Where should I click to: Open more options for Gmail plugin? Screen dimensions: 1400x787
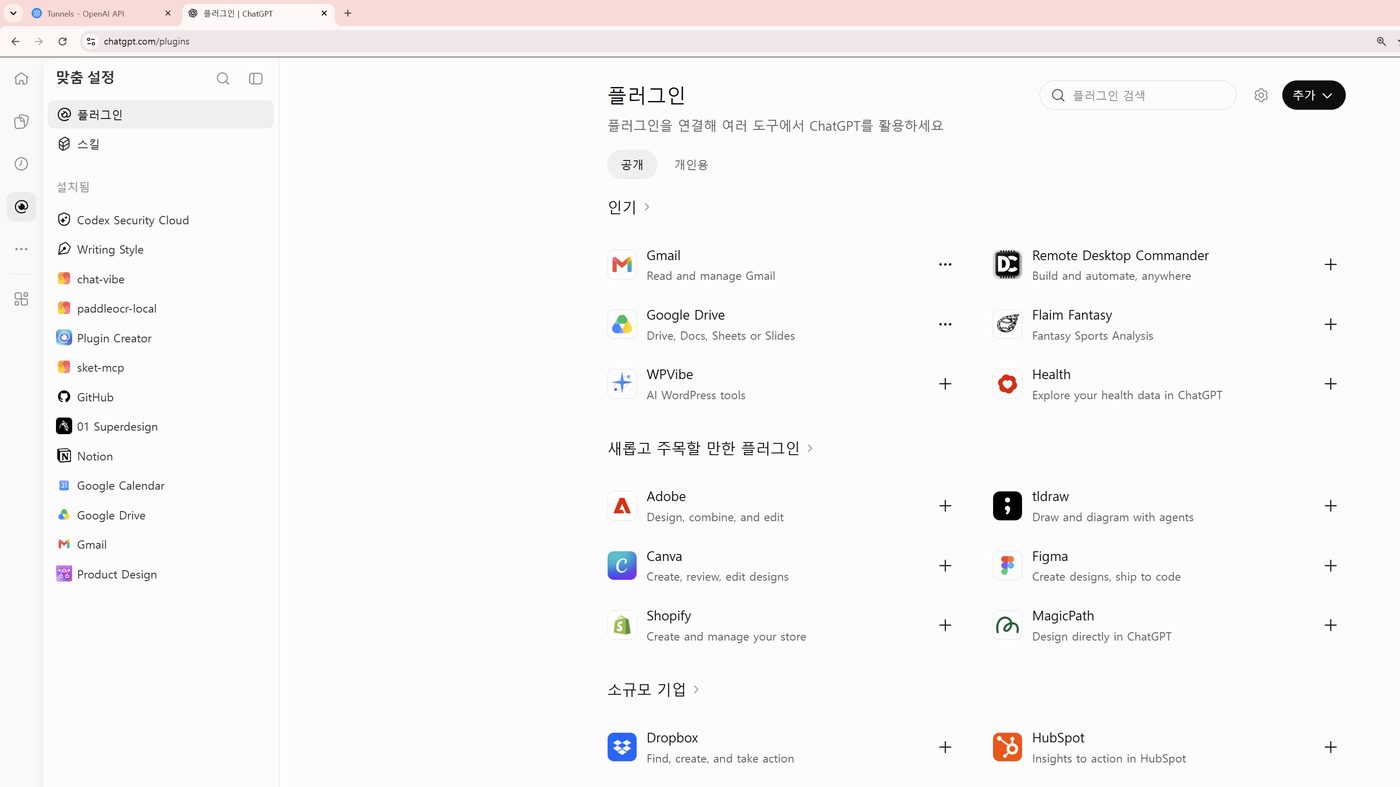click(945, 265)
